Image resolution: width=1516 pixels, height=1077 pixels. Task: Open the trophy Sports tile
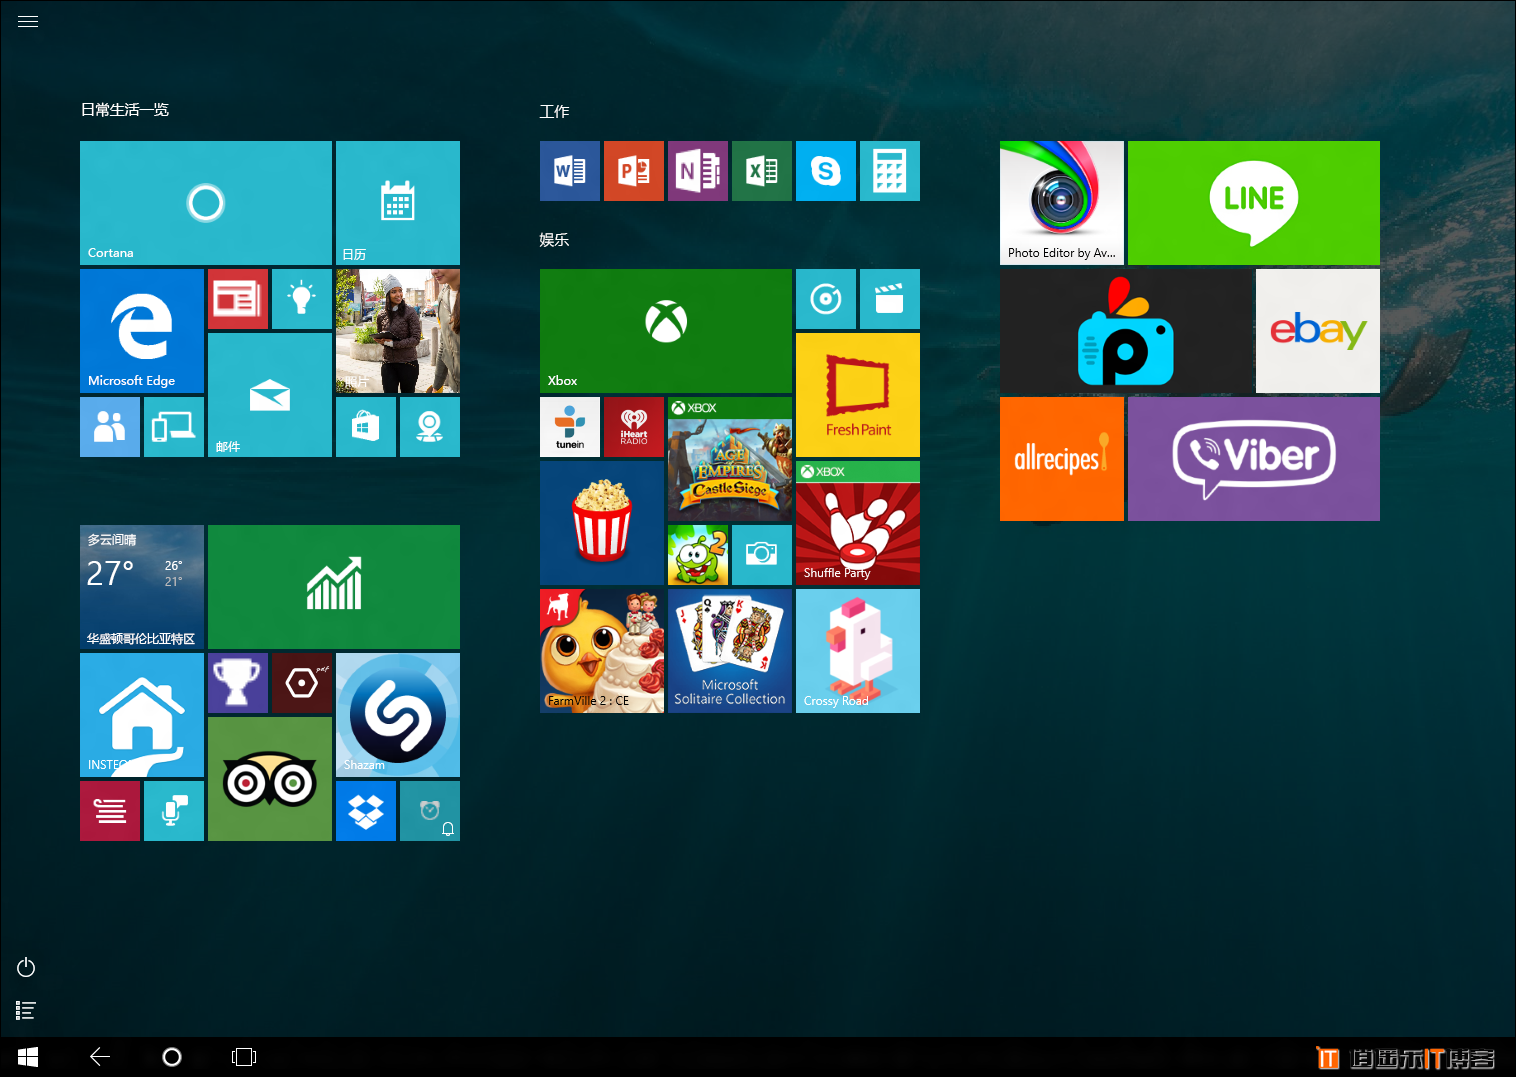click(x=238, y=683)
